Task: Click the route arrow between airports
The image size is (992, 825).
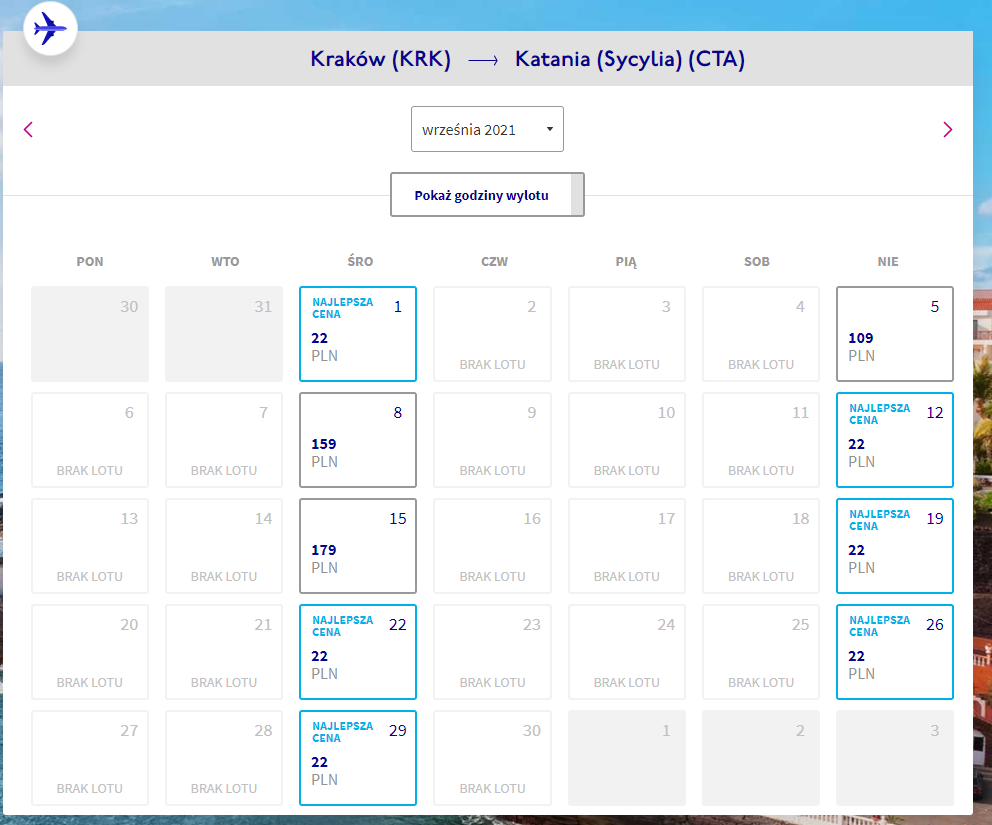Action: coord(483,60)
